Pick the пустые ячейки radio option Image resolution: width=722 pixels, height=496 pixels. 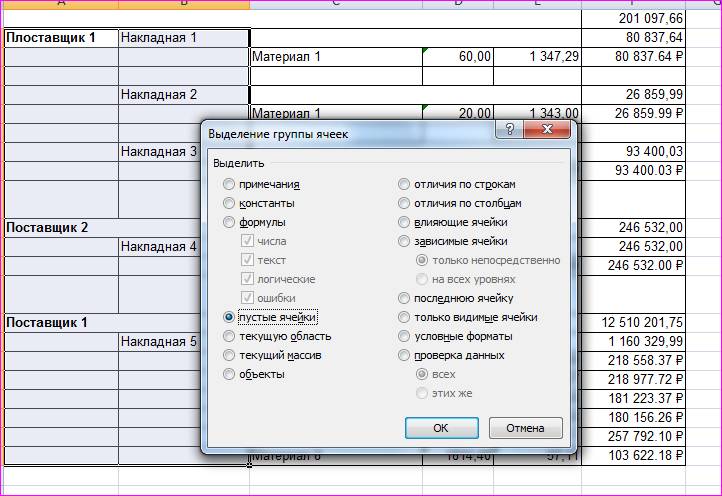(x=230, y=317)
